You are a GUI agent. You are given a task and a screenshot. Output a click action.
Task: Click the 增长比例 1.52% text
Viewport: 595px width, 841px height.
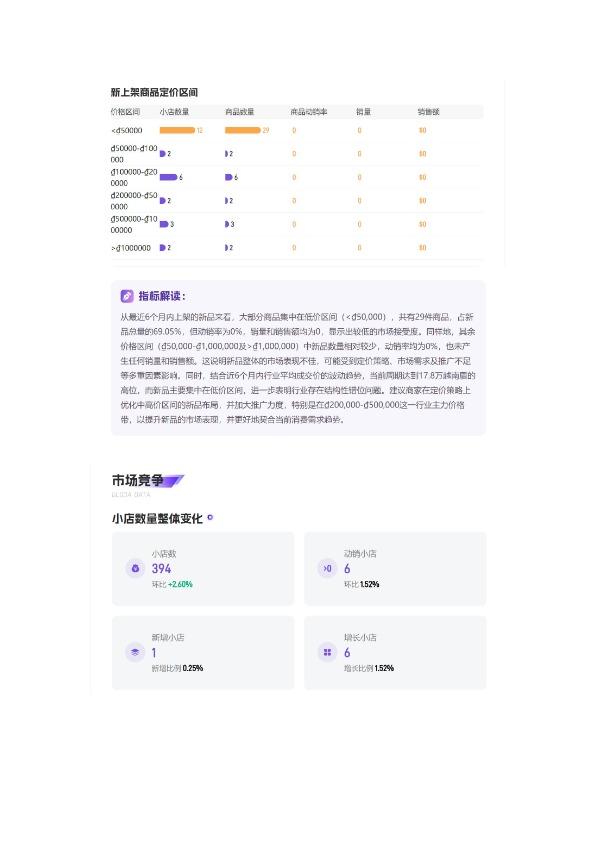click(369, 668)
